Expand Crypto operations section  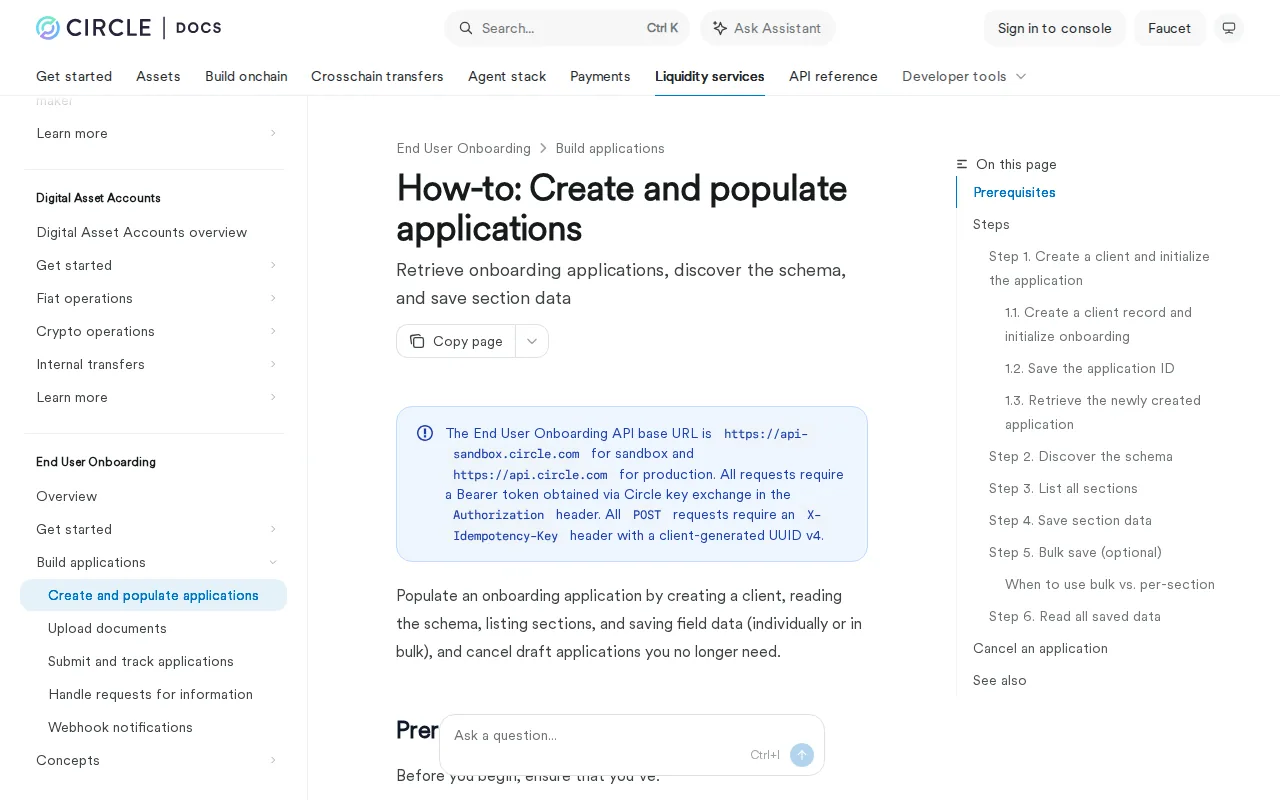pyautogui.click(x=273, y=331)
